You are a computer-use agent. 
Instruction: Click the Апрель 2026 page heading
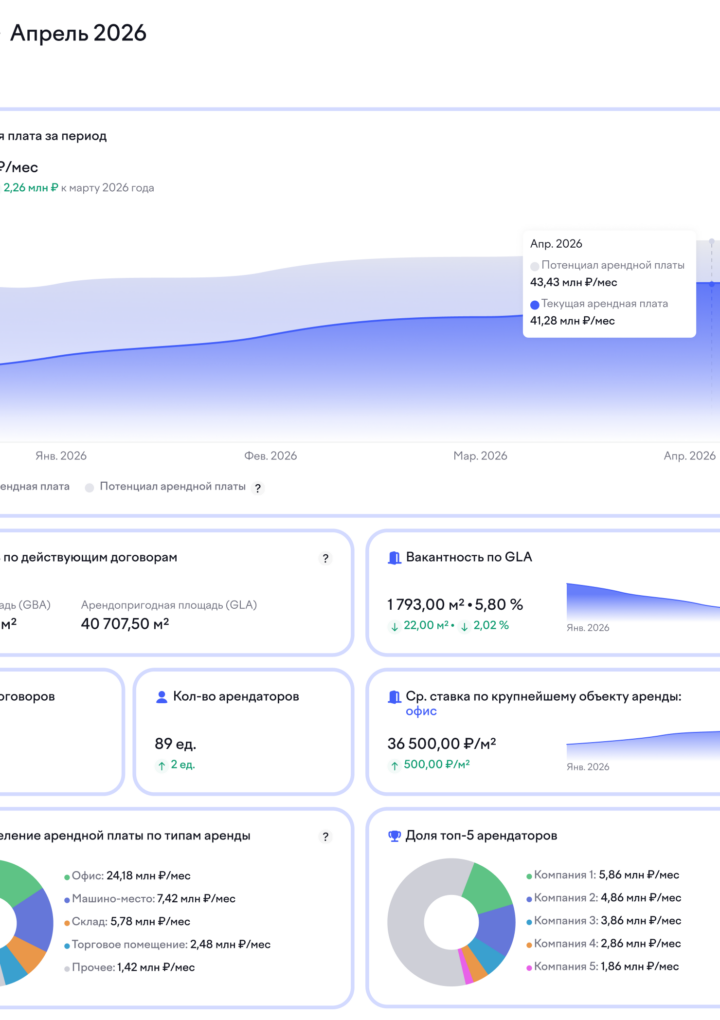point(78,33)
